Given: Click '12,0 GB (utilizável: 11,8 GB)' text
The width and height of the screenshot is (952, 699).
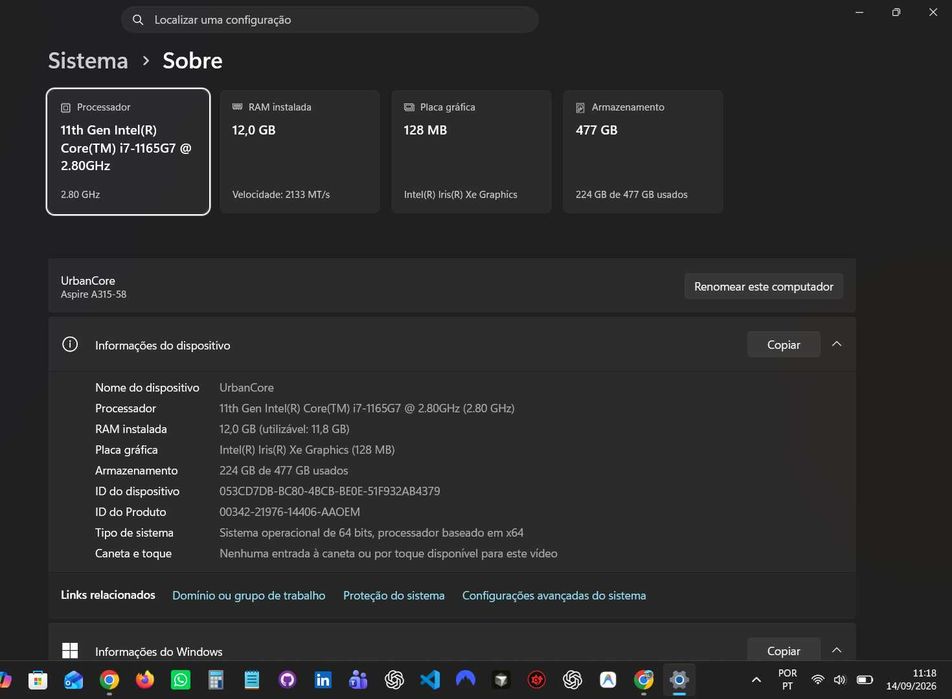Looking at the screenshot, I should click(284, 429).
